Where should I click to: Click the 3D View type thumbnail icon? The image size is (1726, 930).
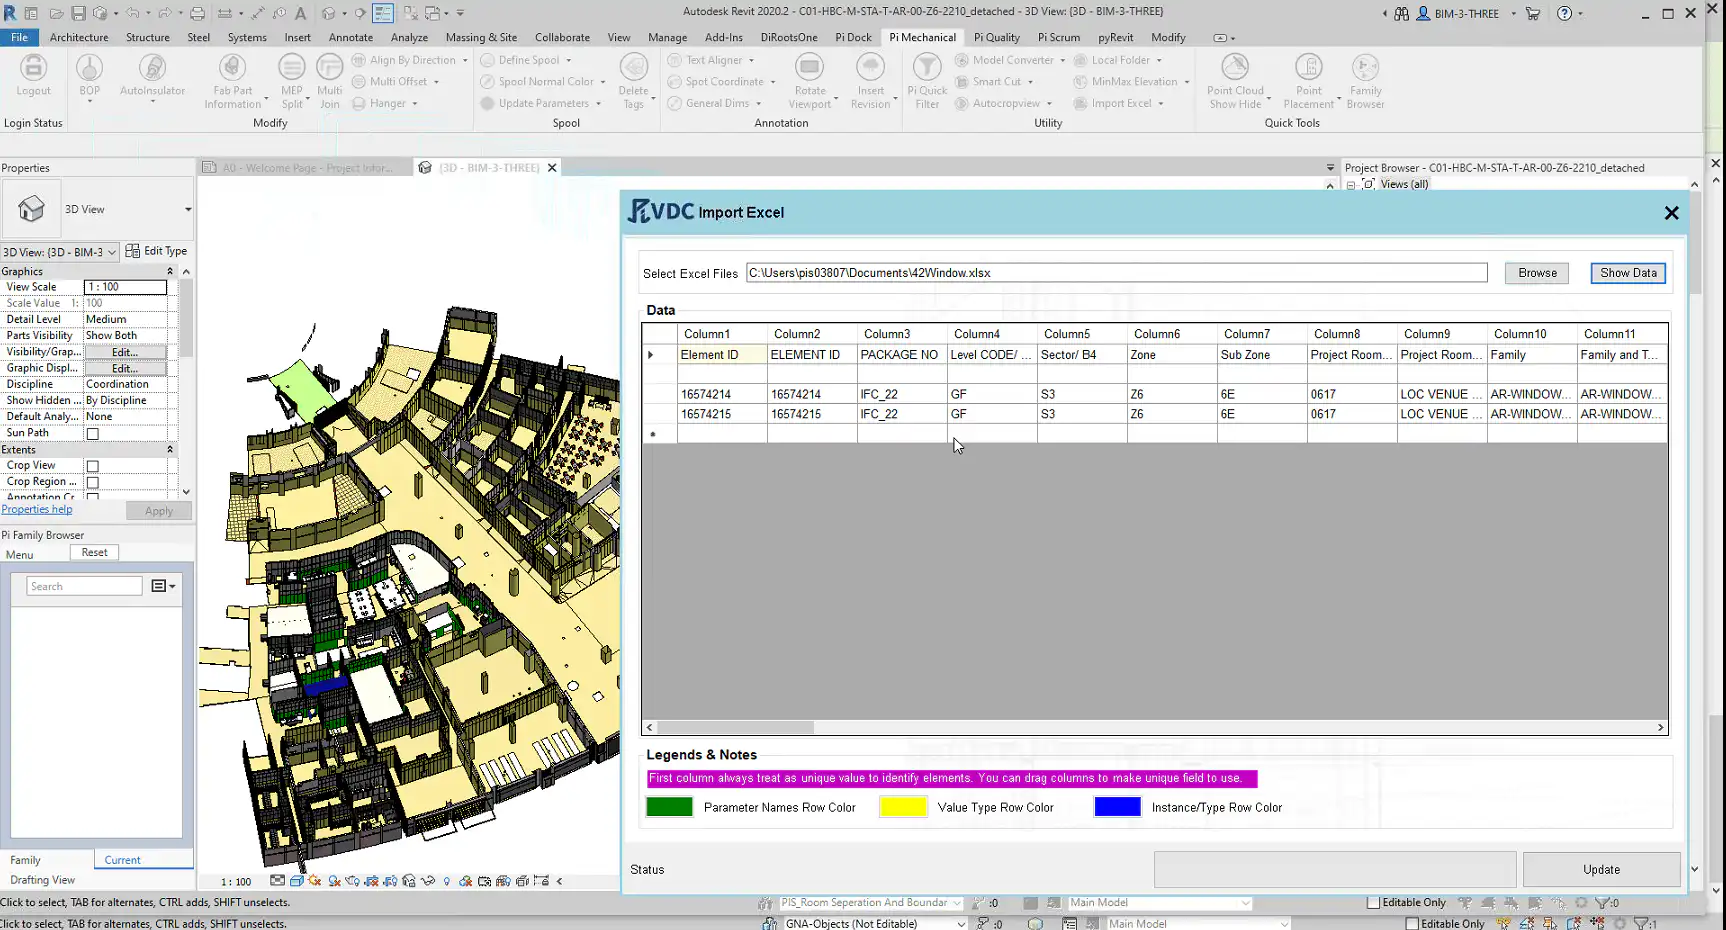click(x=31, y=209)
